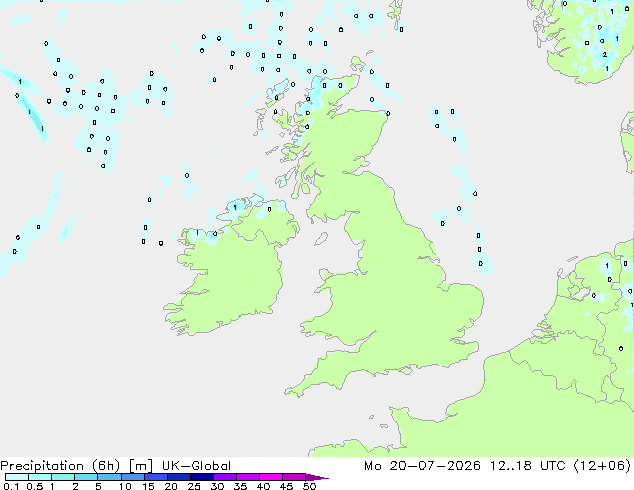Click the '25' legend scale label
The width and height of the screenshot is (634, 490).
[x=194, y=486]
